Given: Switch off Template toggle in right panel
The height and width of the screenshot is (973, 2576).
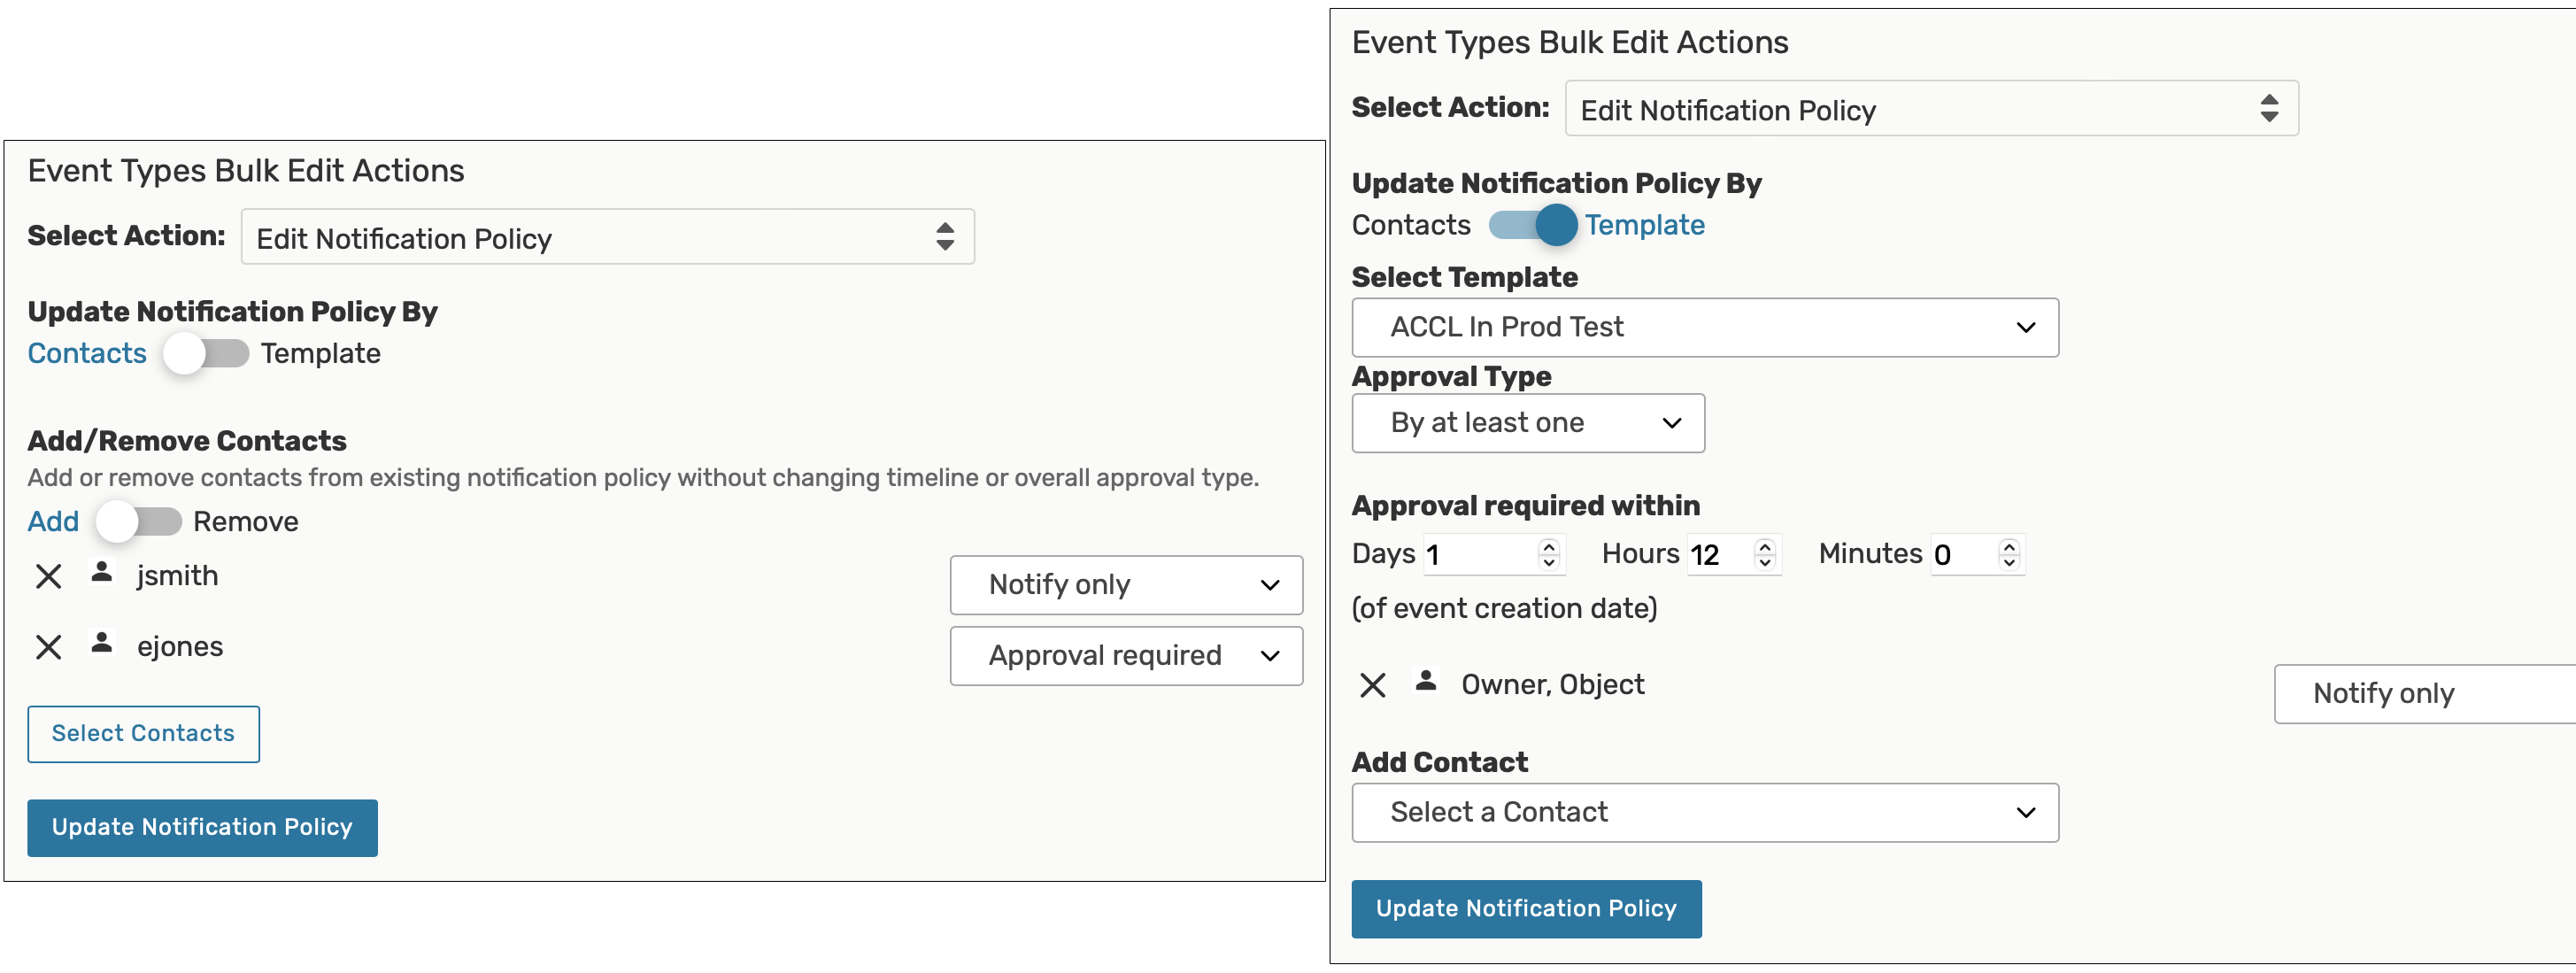Looking at the screenshot, I should click(1532, 225).
